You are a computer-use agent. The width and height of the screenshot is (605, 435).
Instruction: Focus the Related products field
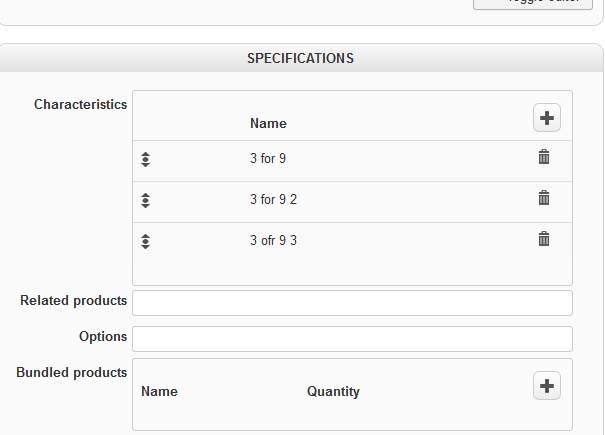pos(352,302)
